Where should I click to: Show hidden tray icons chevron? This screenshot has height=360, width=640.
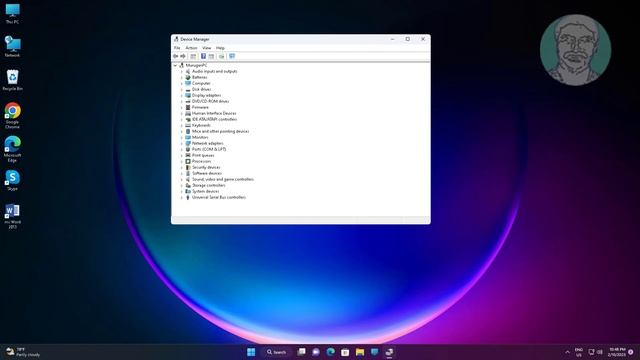[567, 352]
